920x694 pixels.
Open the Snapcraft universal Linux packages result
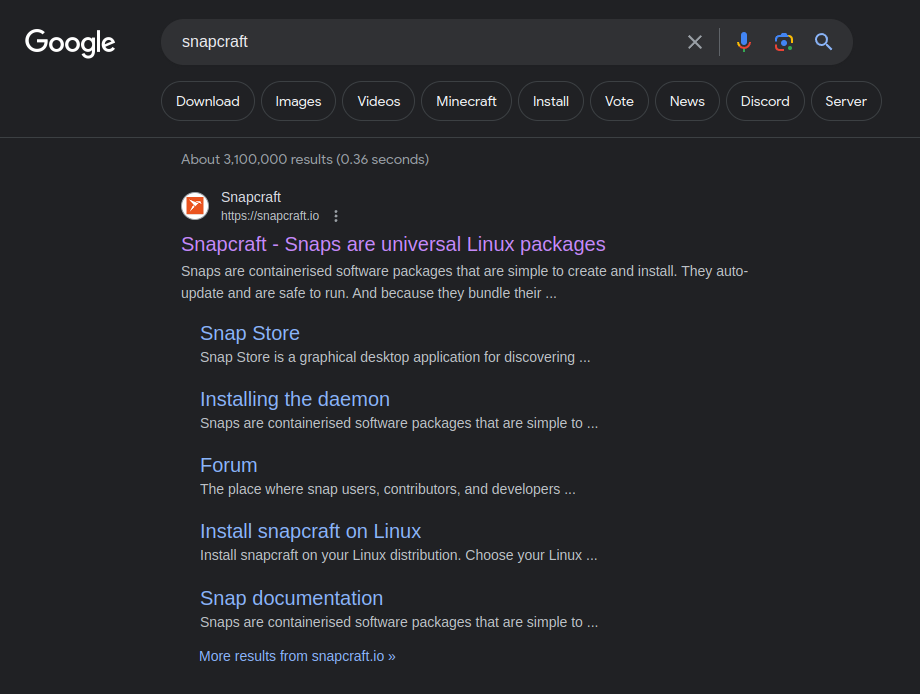click(x=393, y=244)
